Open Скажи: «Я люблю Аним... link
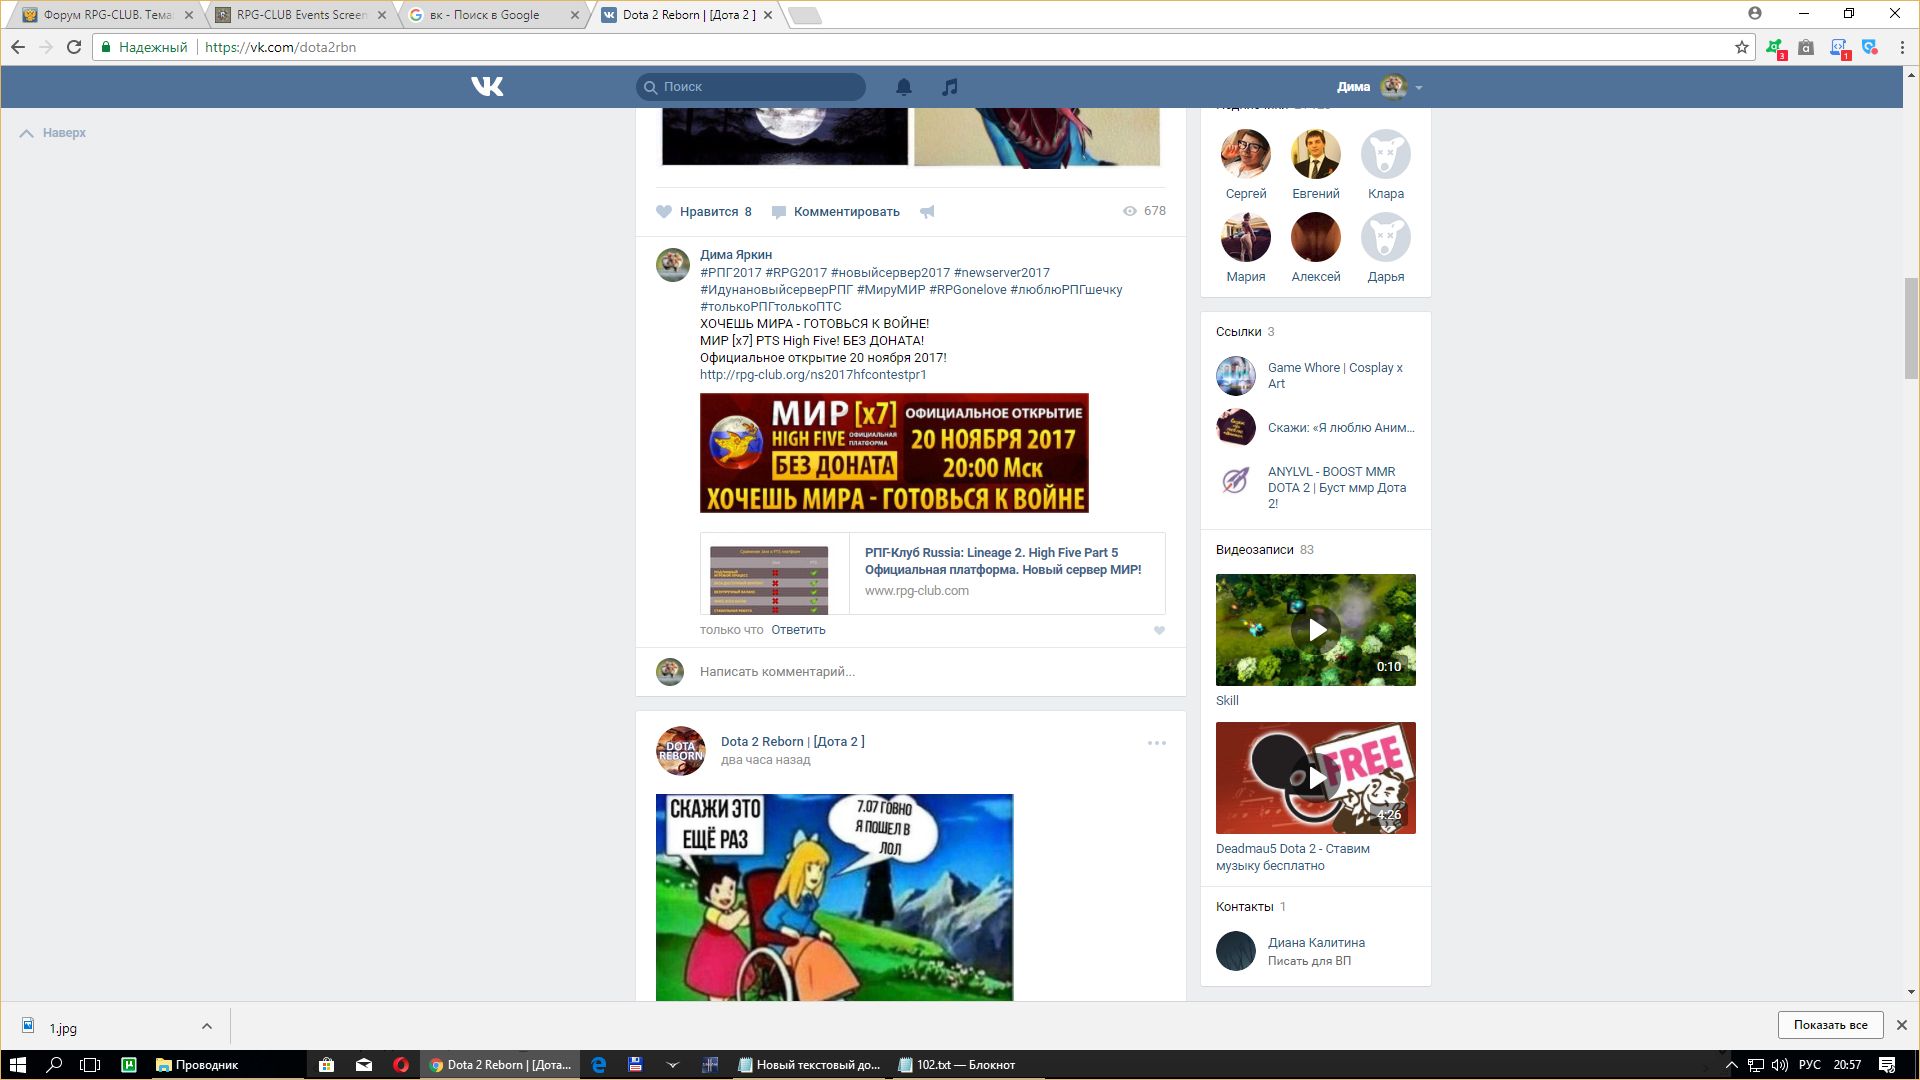 pos(1341,428)
